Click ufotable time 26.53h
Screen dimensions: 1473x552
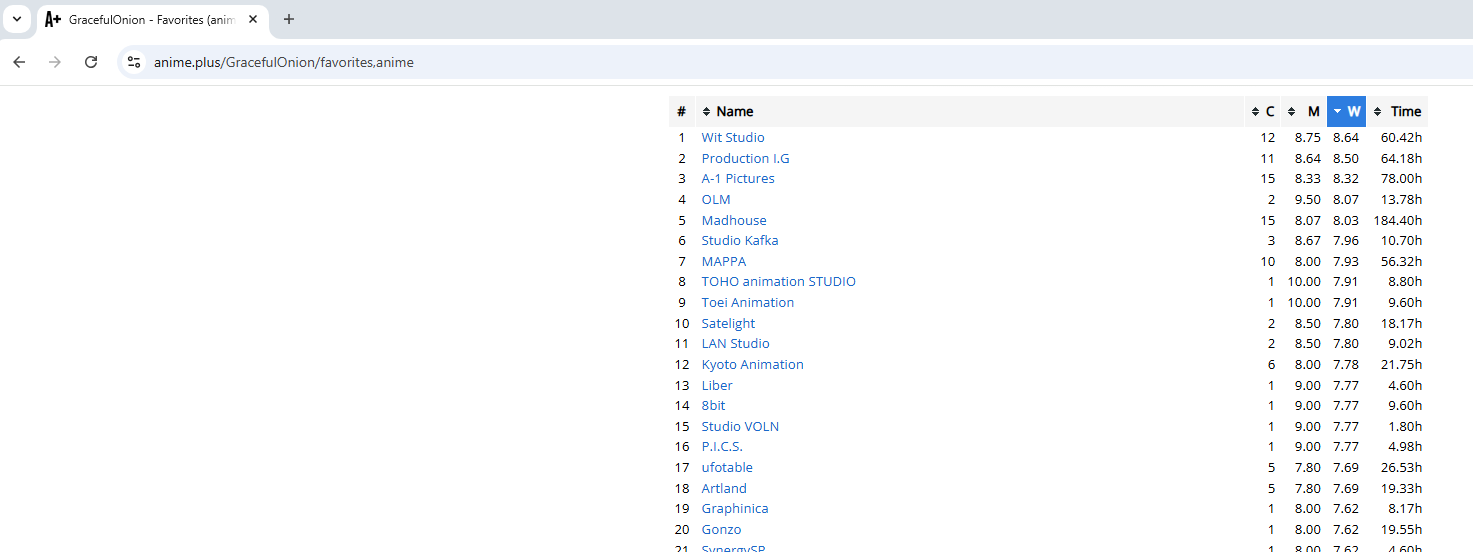tap(1401, 468)
